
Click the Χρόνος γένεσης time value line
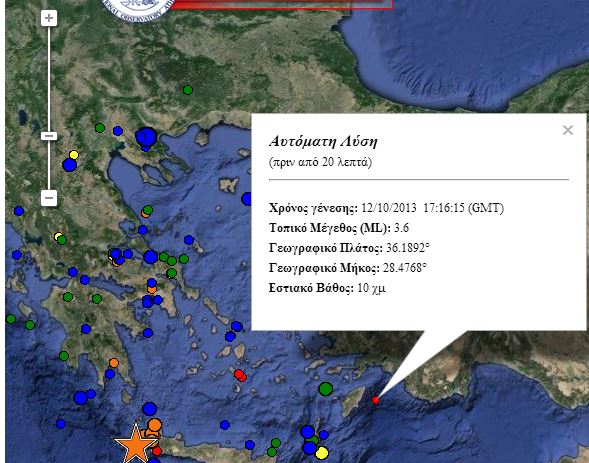pyautogui.click(x=386, y=208)
